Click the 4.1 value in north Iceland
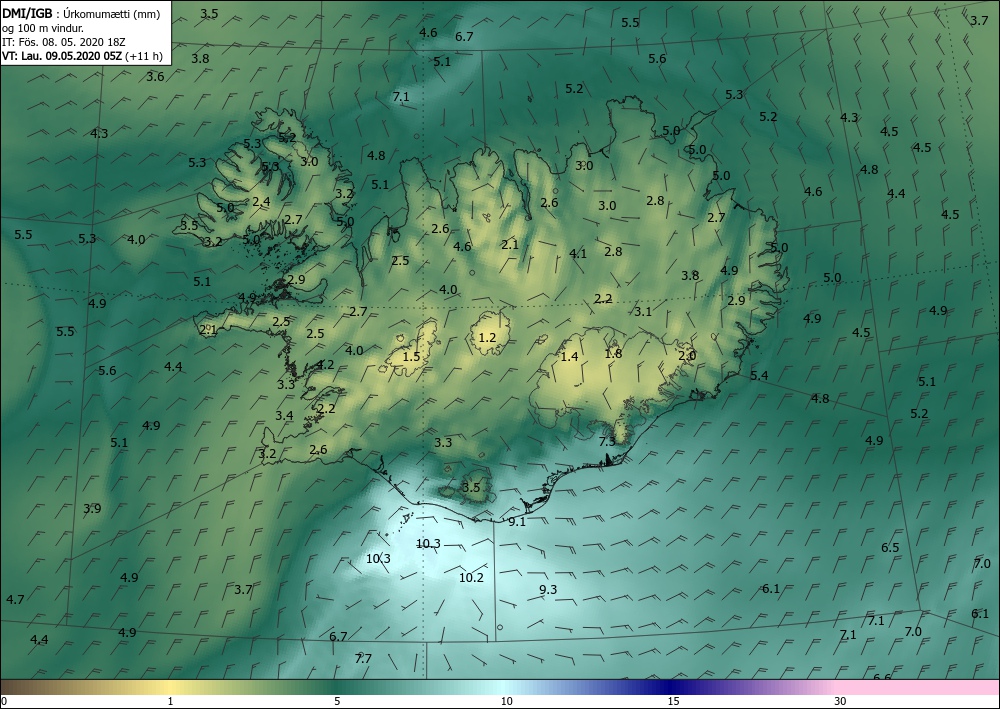 578,254
